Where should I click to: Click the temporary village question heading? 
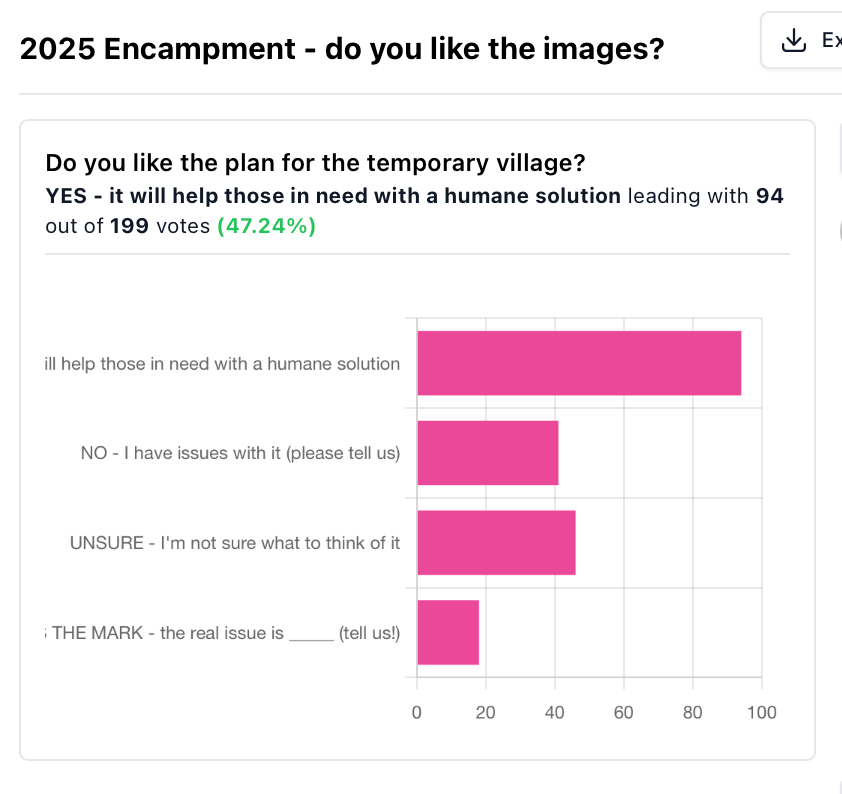click(x=315, y=163)
